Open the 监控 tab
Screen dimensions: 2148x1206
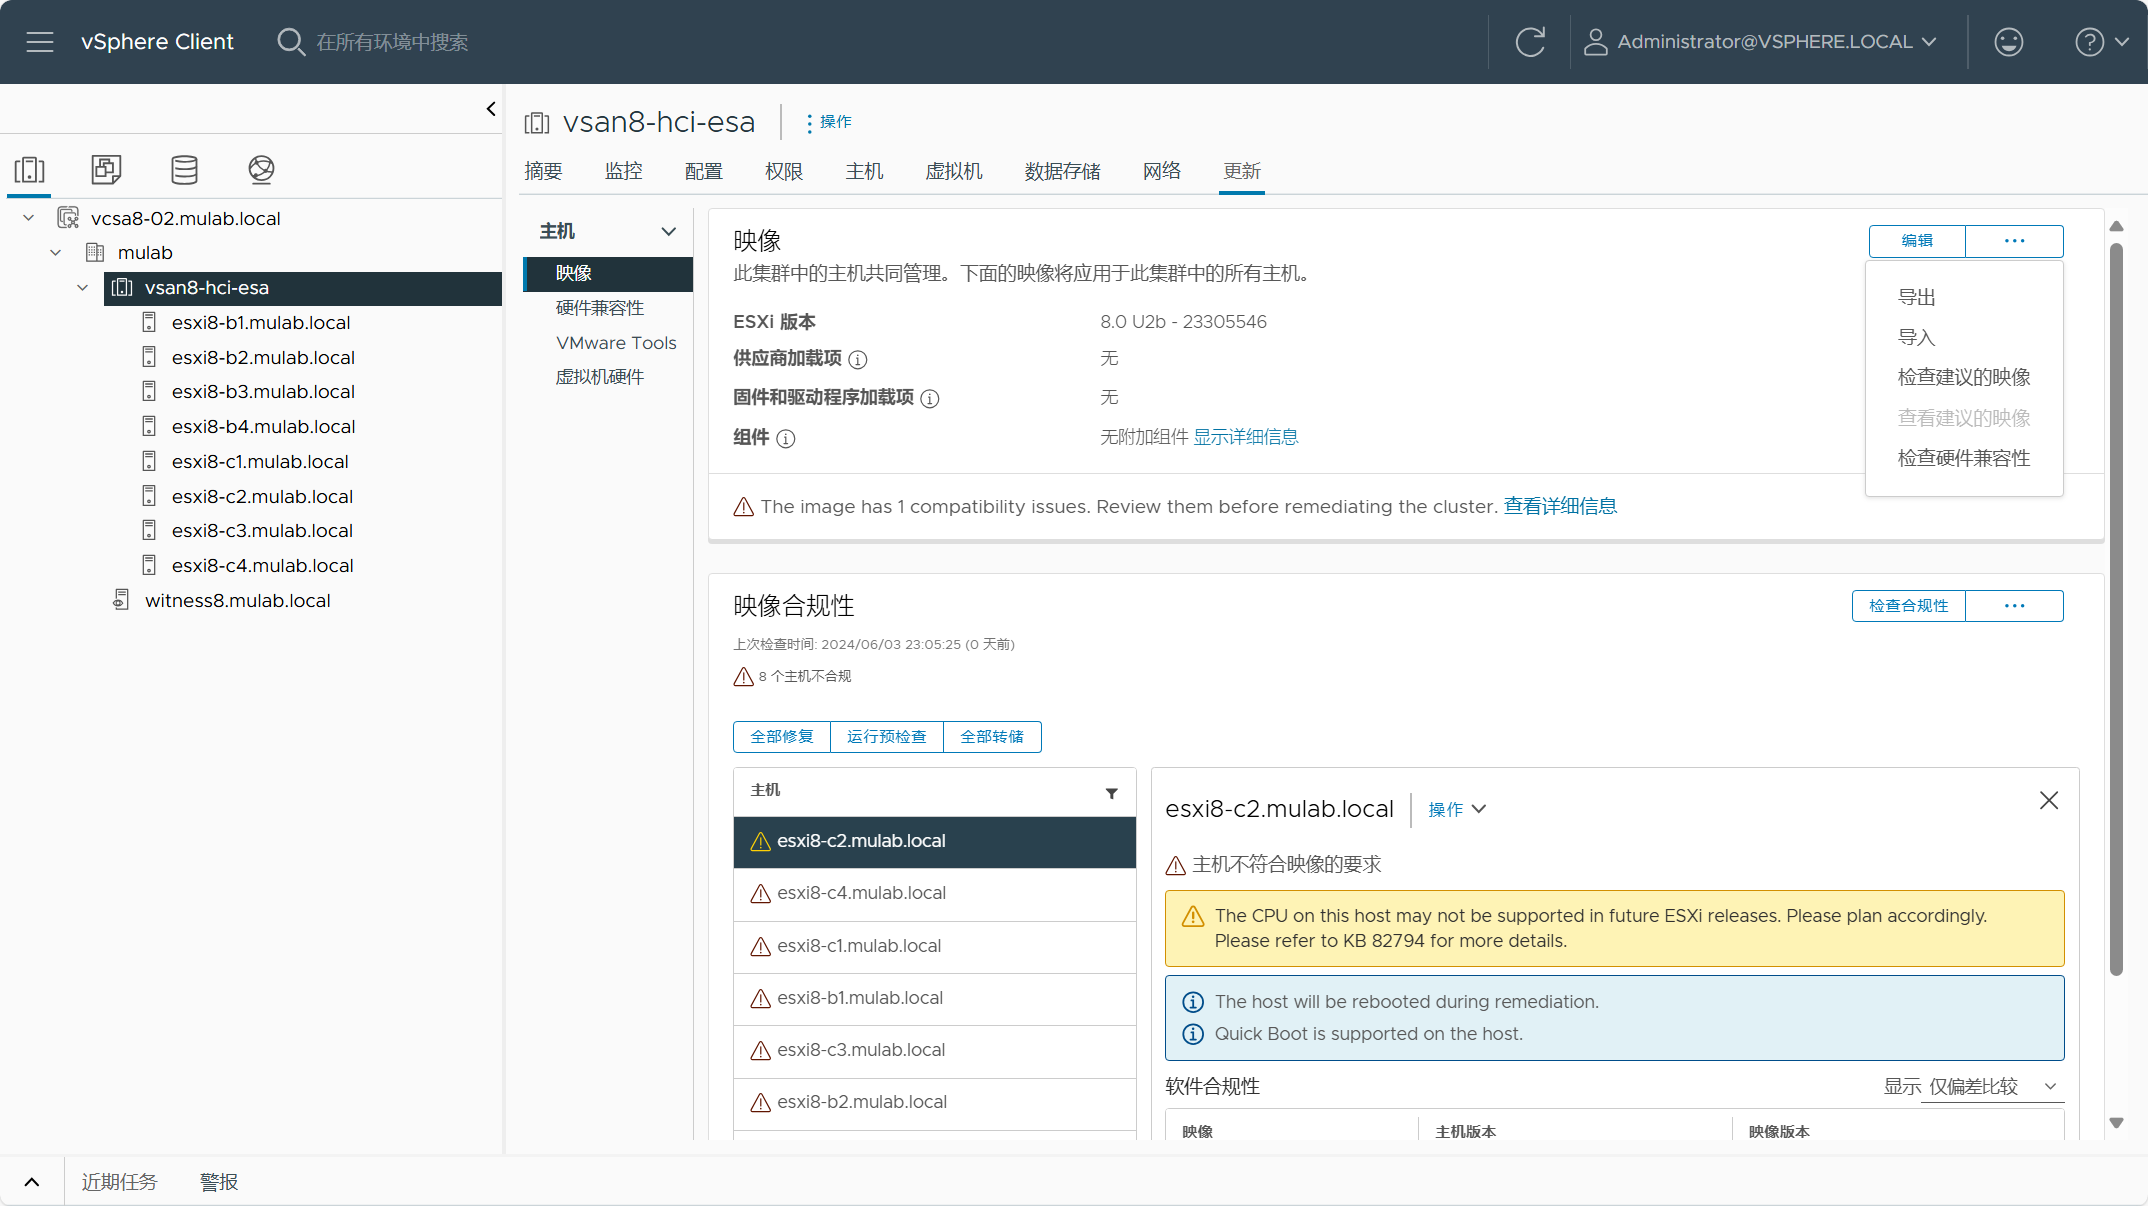[623, 171]
